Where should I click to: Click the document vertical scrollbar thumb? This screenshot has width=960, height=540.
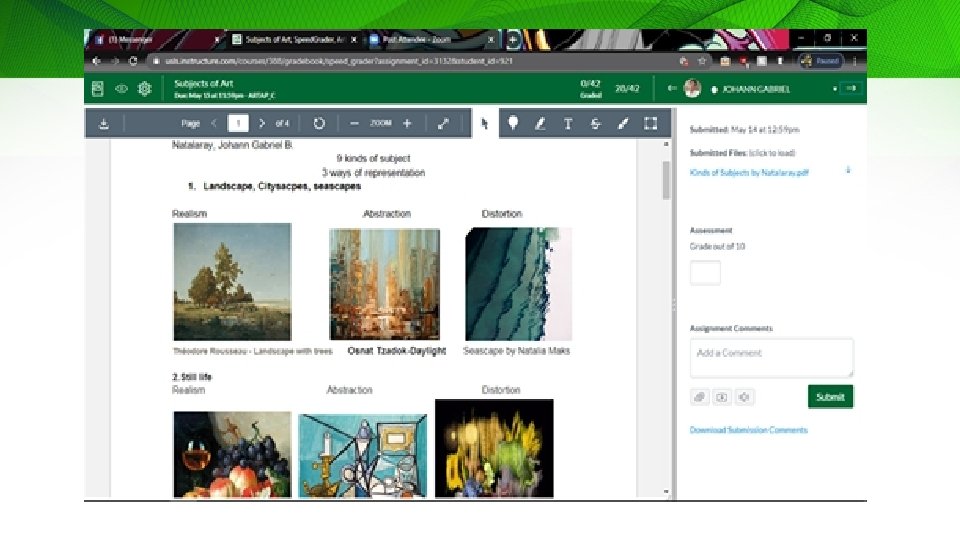pos(666,180)
